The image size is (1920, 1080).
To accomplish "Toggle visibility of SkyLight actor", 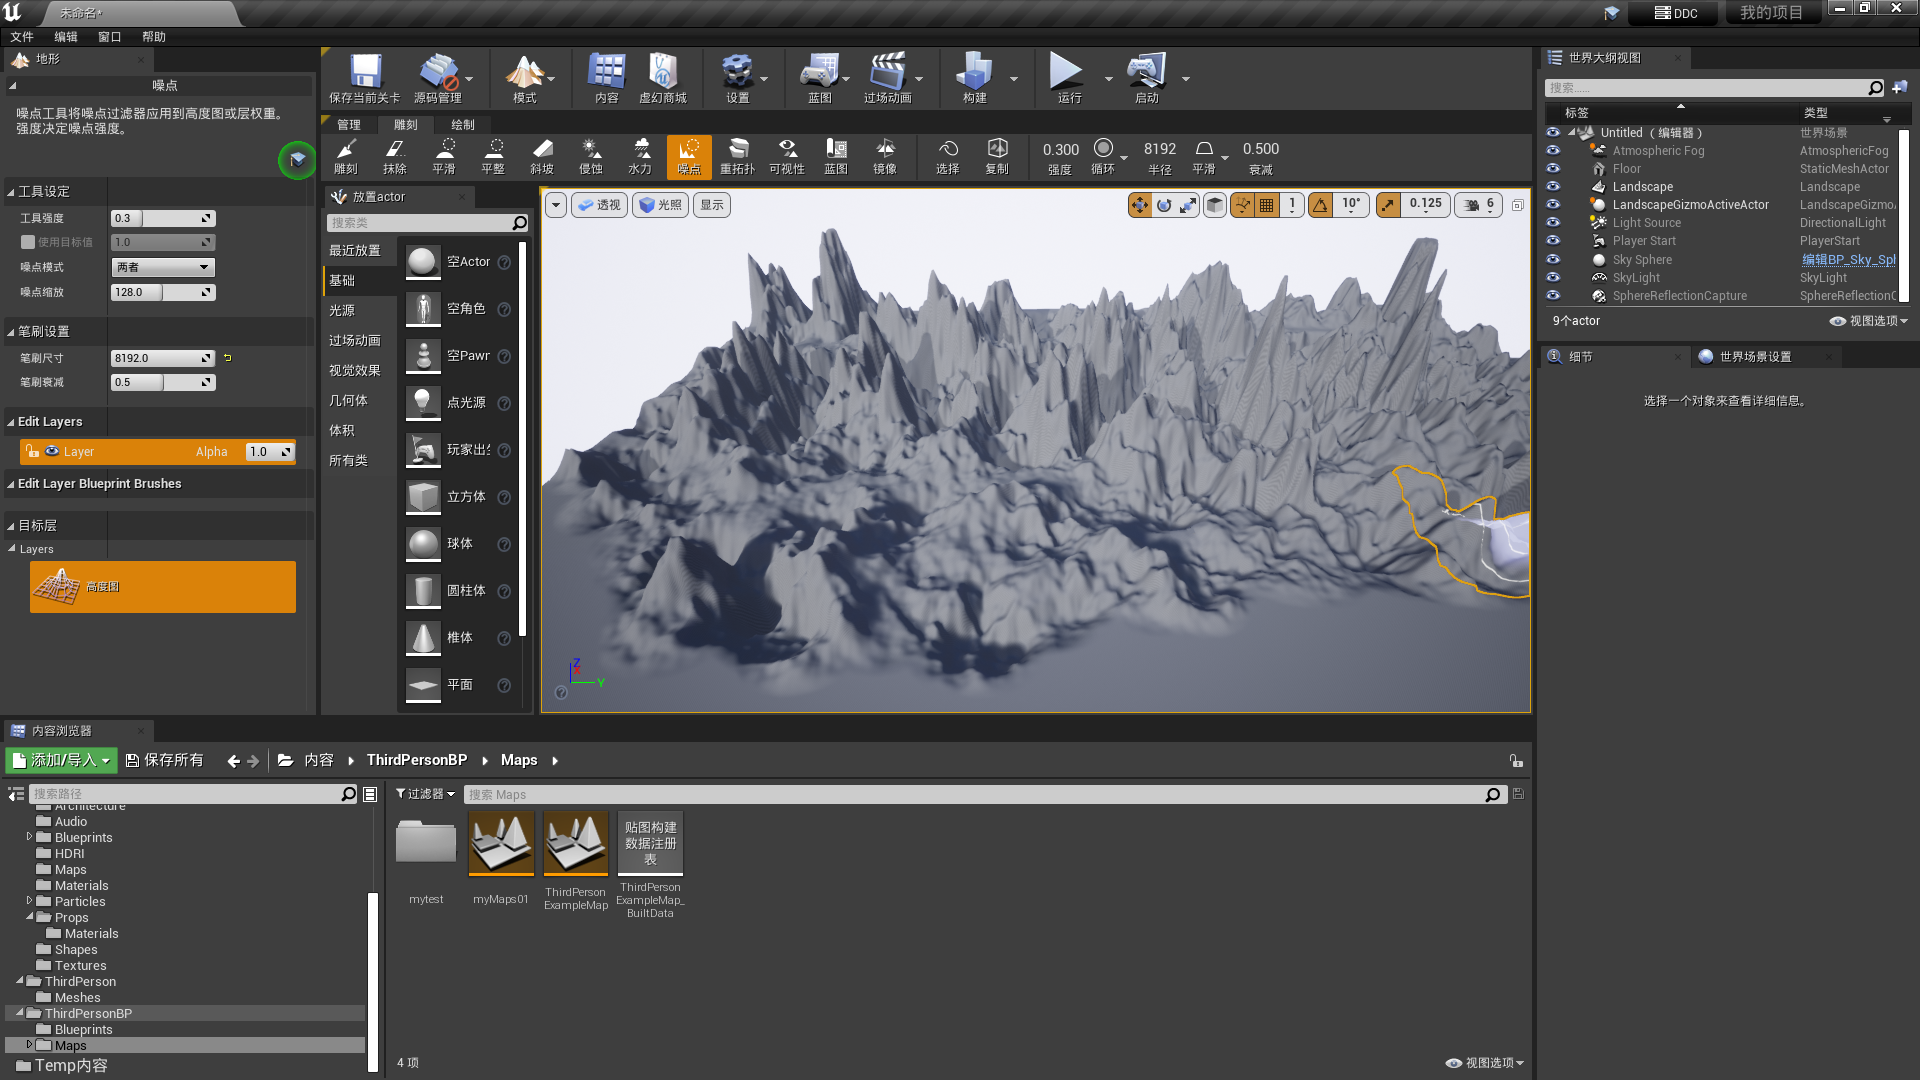I will [1553, 278].
